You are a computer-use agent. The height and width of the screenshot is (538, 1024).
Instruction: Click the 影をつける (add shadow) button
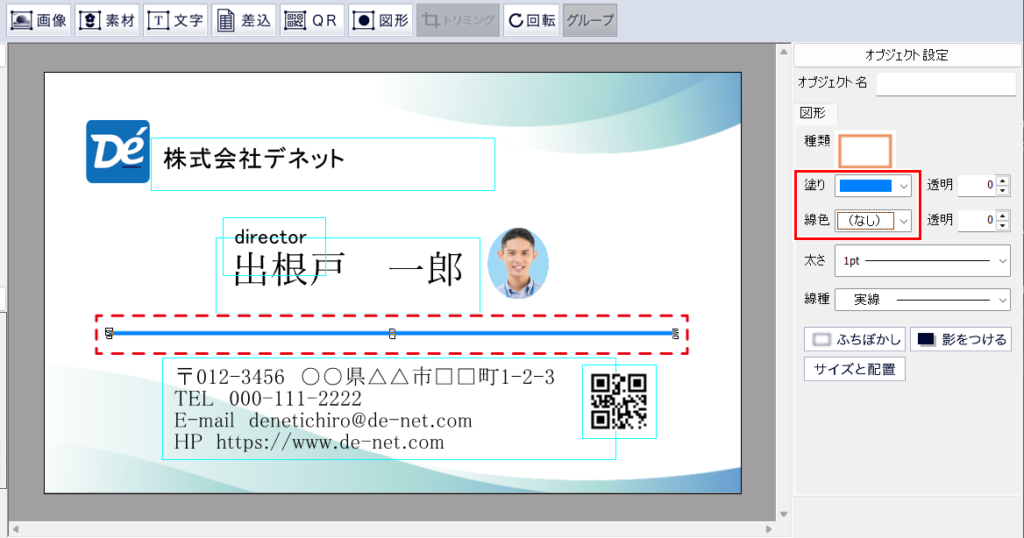pyautogui.click(x=961, y=340)
